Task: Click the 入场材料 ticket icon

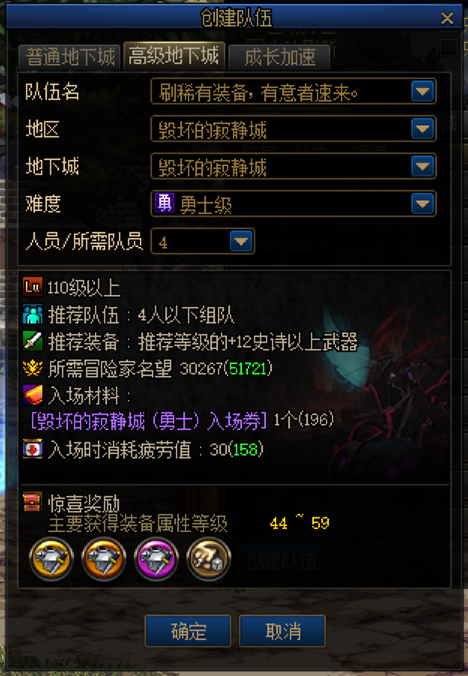Action: click(x=33, y=395)
